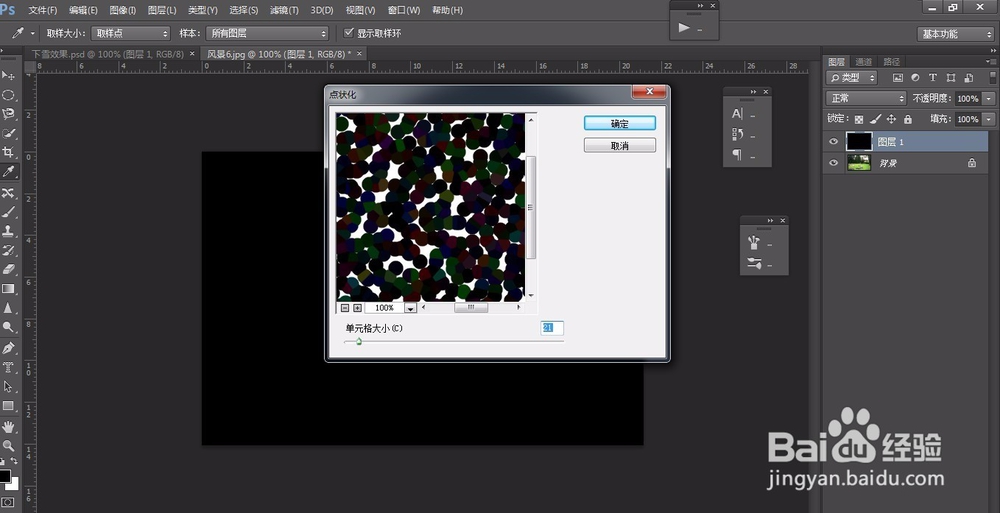Switch to the 下雪效果.psd document tab
This screenshot has height=513, width=1000.
108,54
